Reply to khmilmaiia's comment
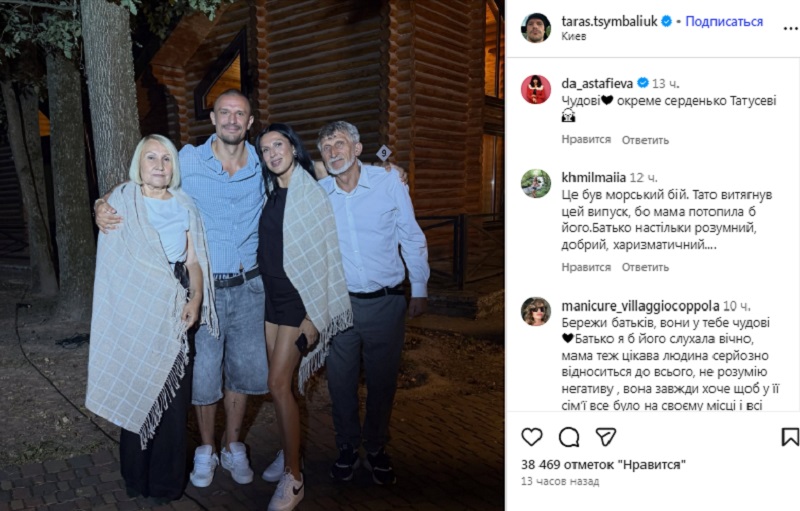 (645, 267)
